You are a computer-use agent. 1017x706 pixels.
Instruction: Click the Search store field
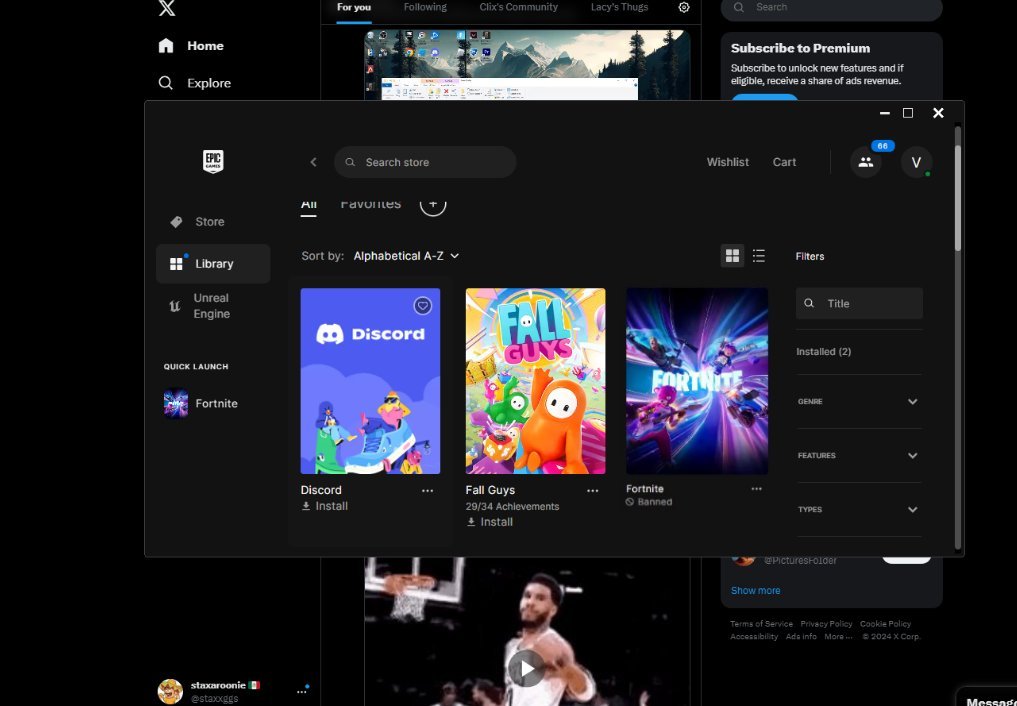[425, 162]
